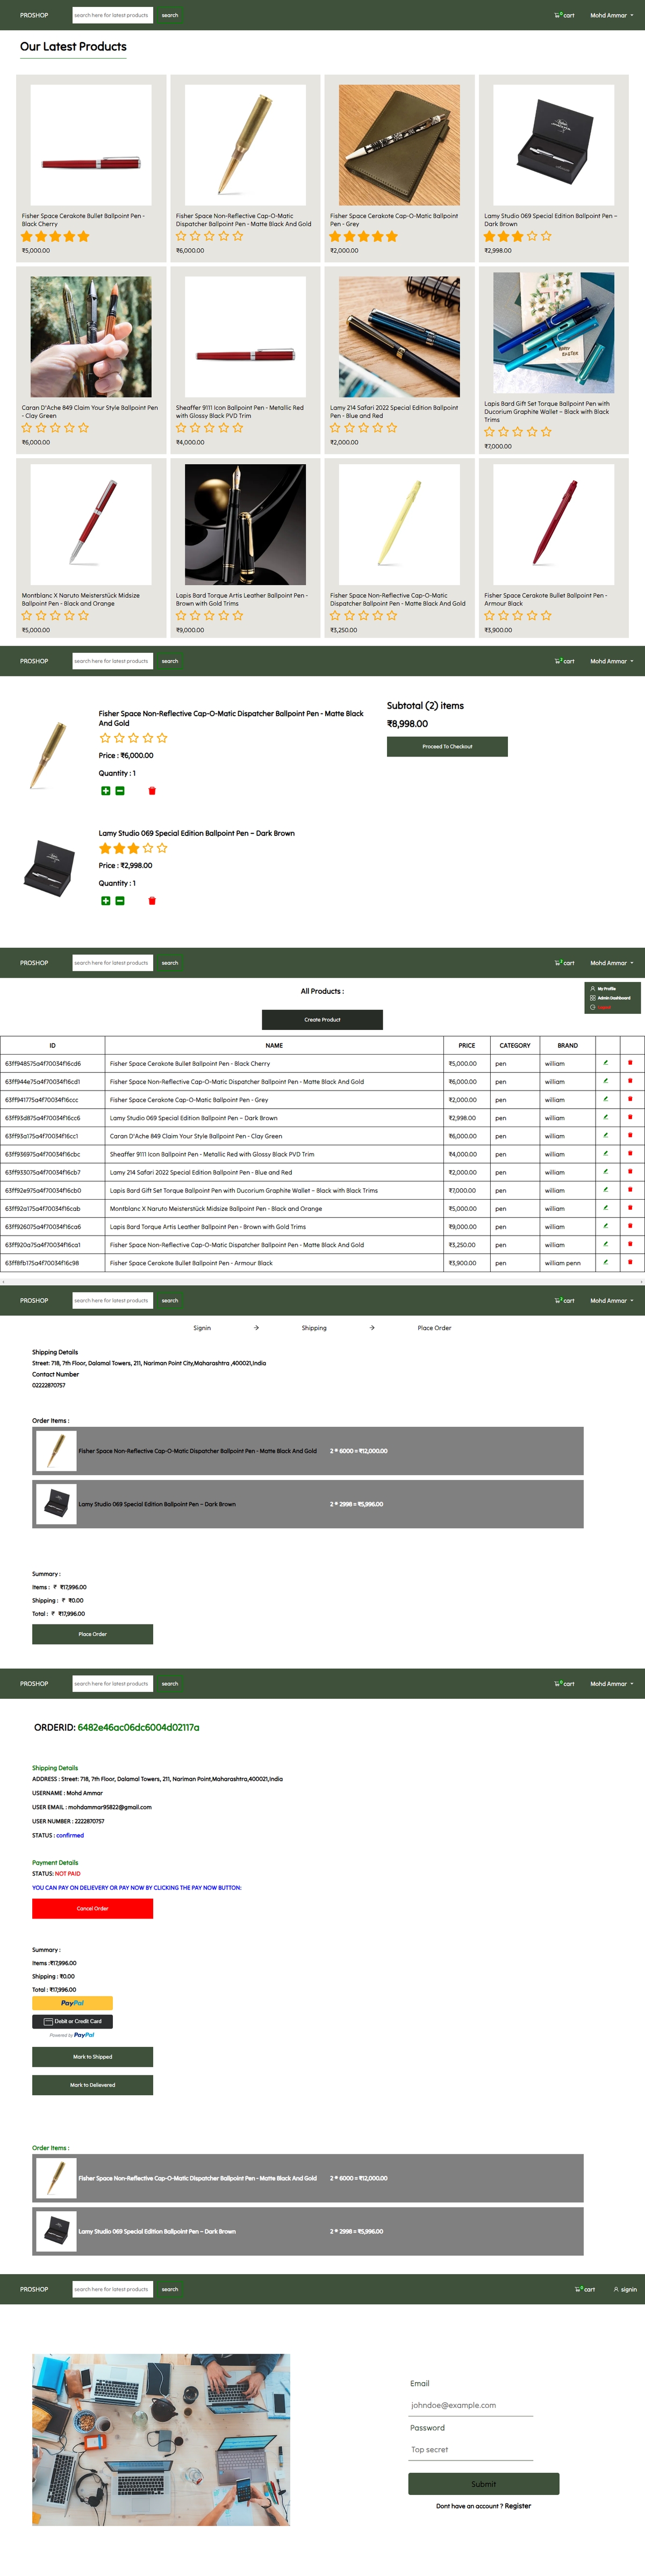Viewport: 645px width, 2576px height.
Task: Edit the Montblanc X Naruto Meisterstück row
Action: (x=605, y=1208)
